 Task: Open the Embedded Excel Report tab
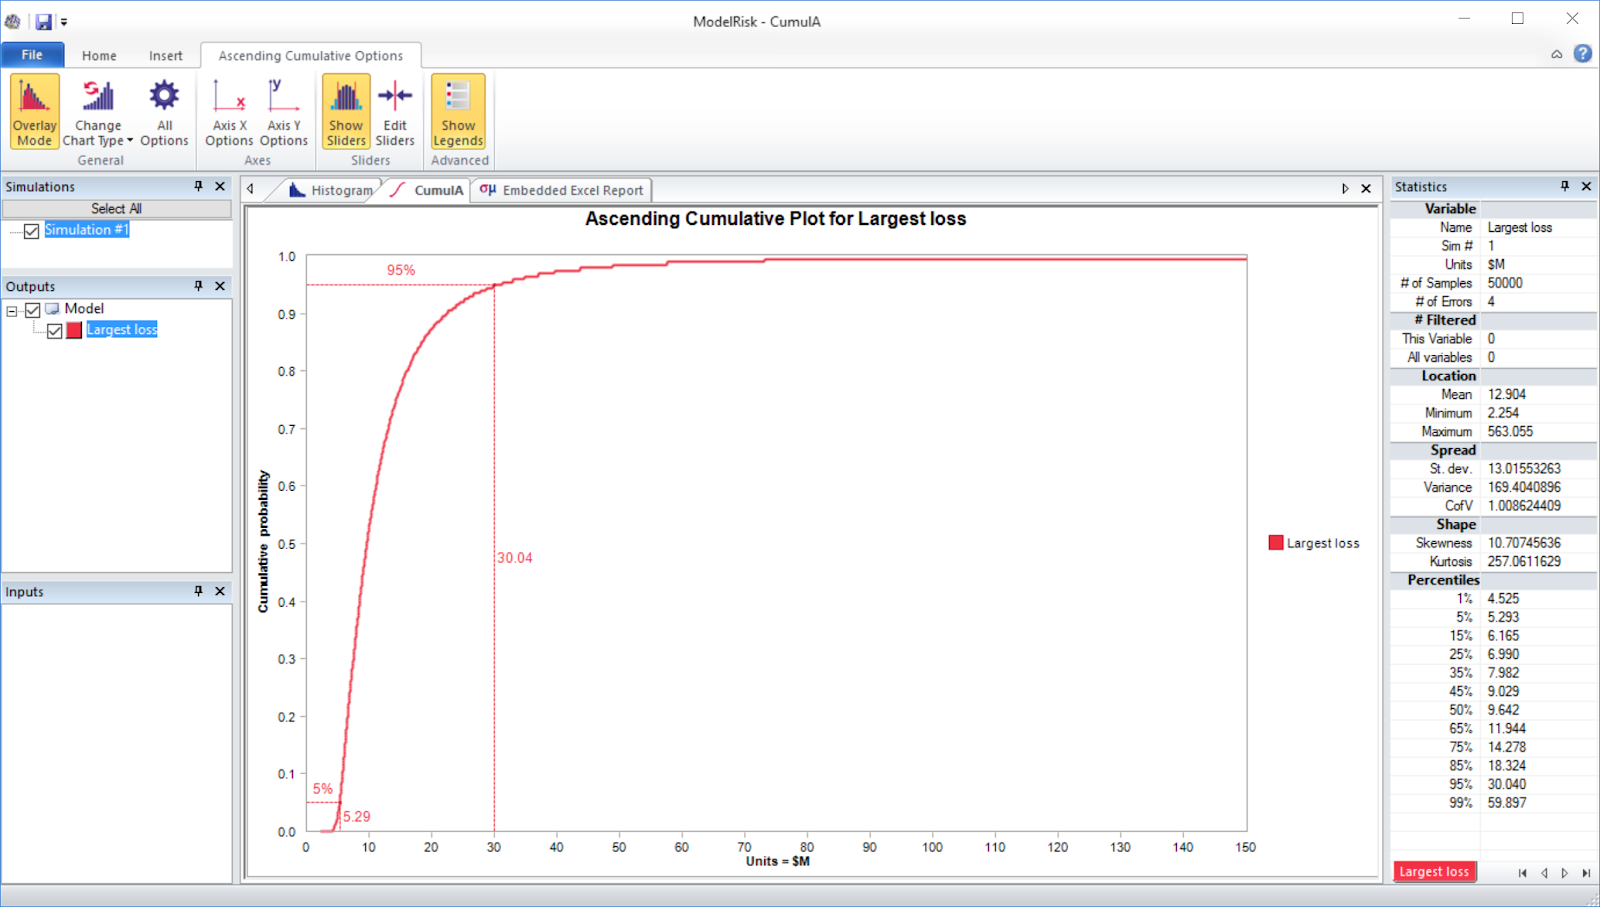pyautogui.click(x=562, y=190)
